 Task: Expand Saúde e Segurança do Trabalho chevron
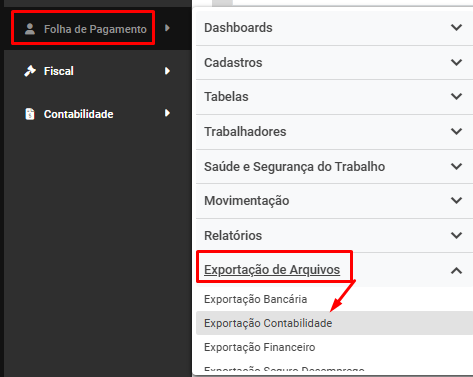coord(456,166)
